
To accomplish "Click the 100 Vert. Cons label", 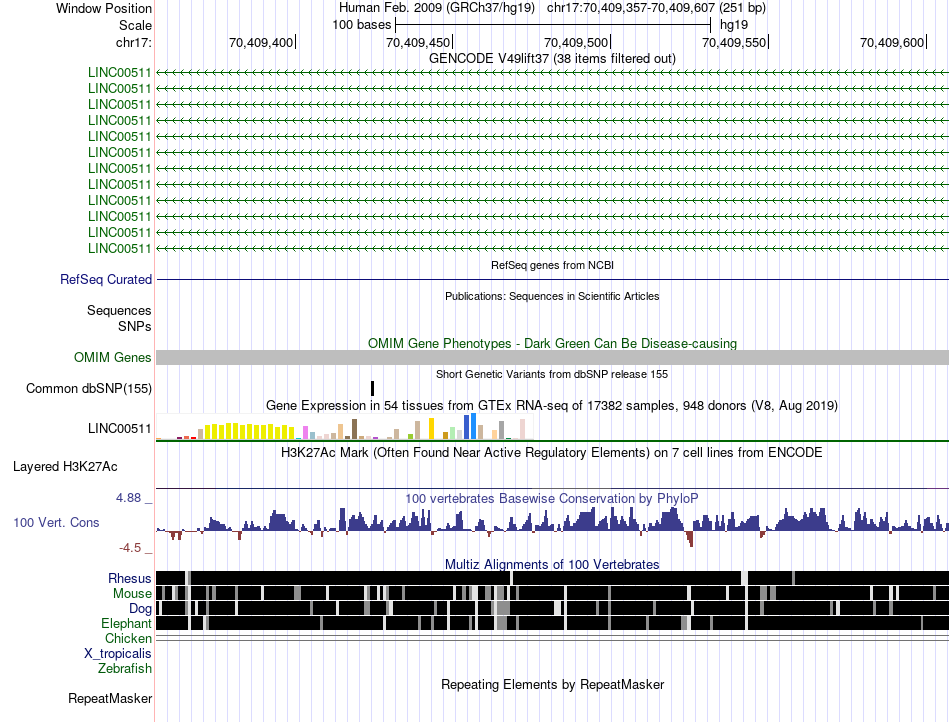I will [56, 522].
